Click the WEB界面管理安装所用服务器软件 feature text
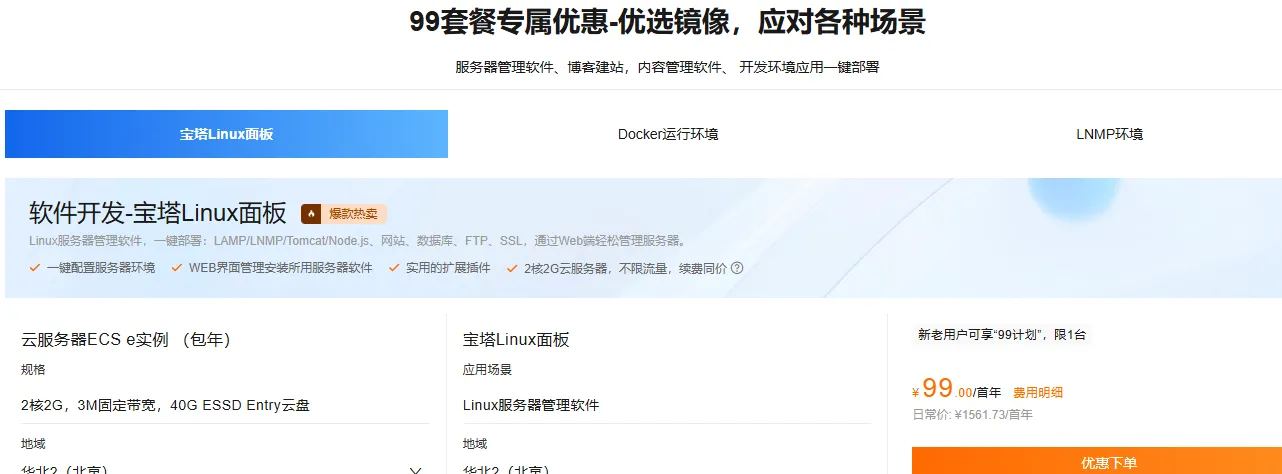 pos(280,268)
